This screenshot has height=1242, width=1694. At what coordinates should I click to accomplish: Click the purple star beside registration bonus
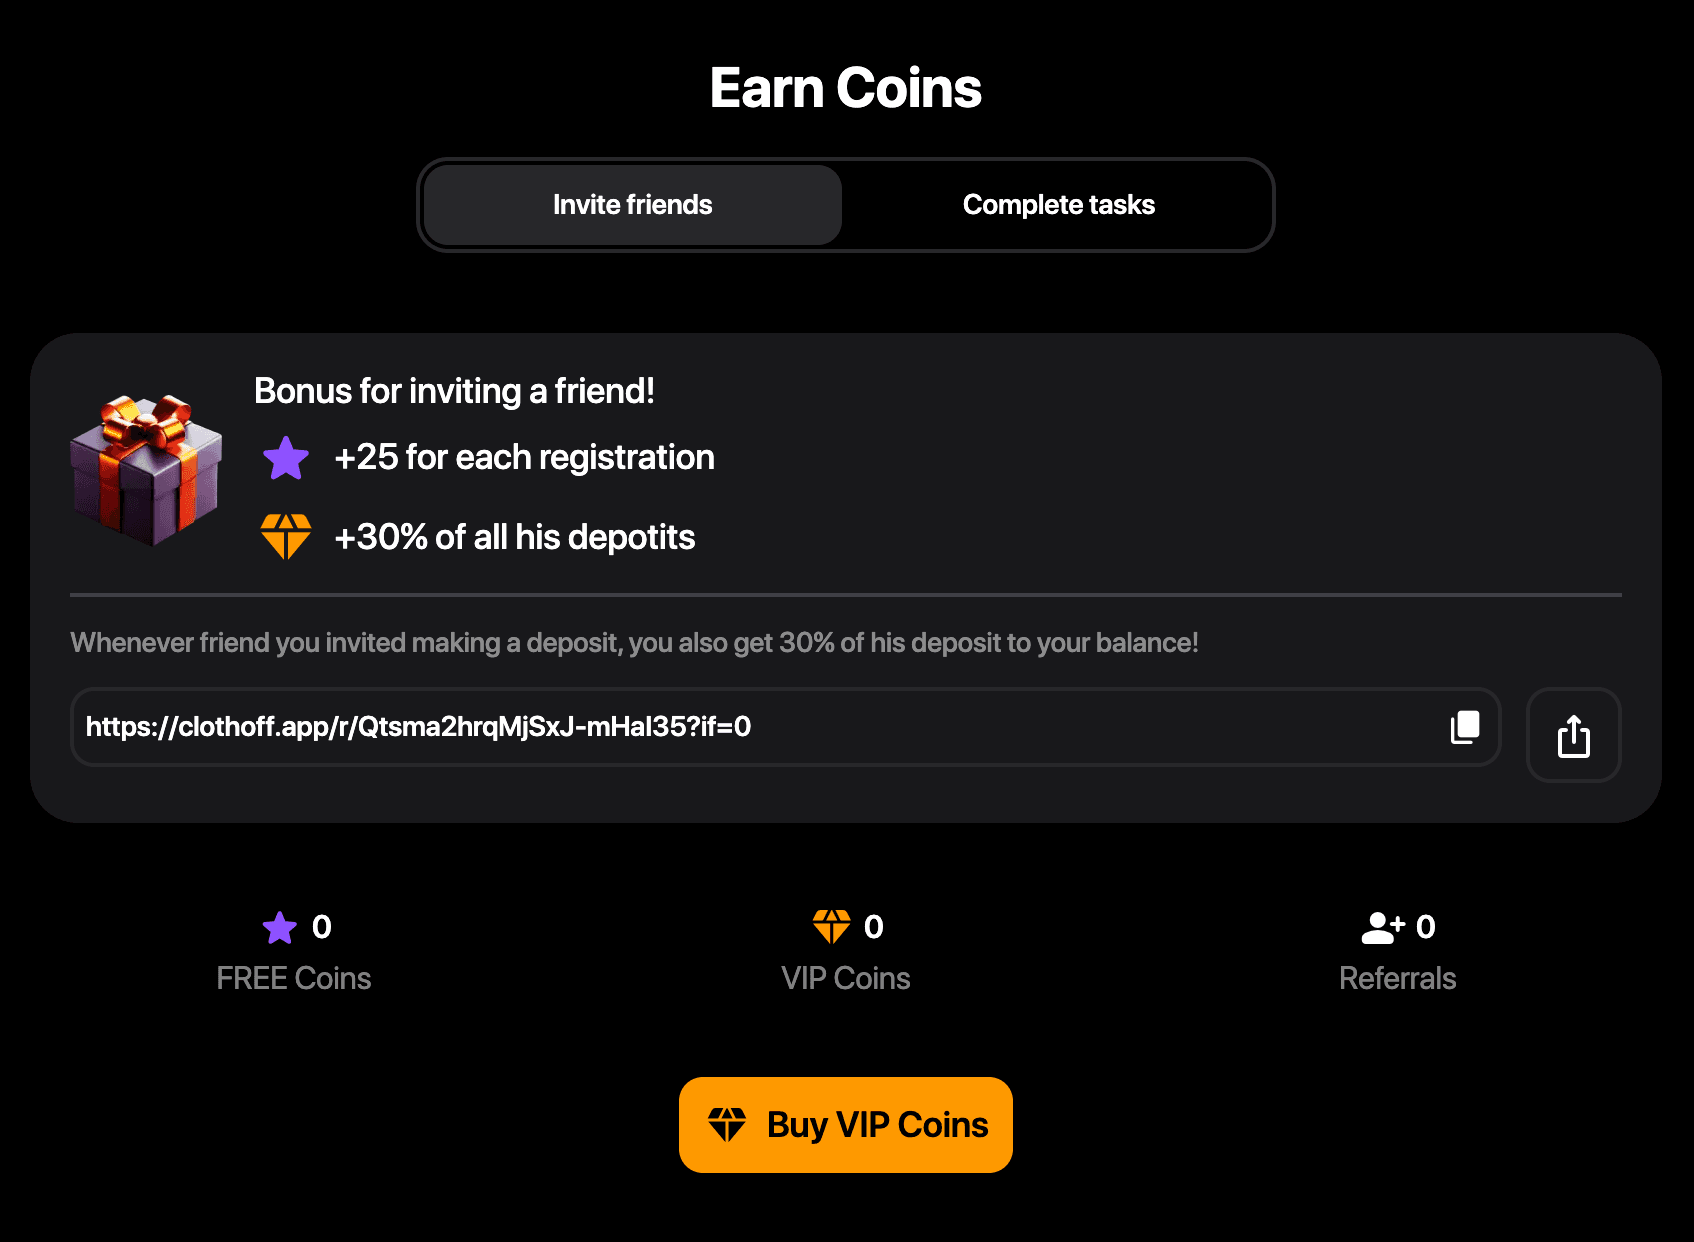286,458
